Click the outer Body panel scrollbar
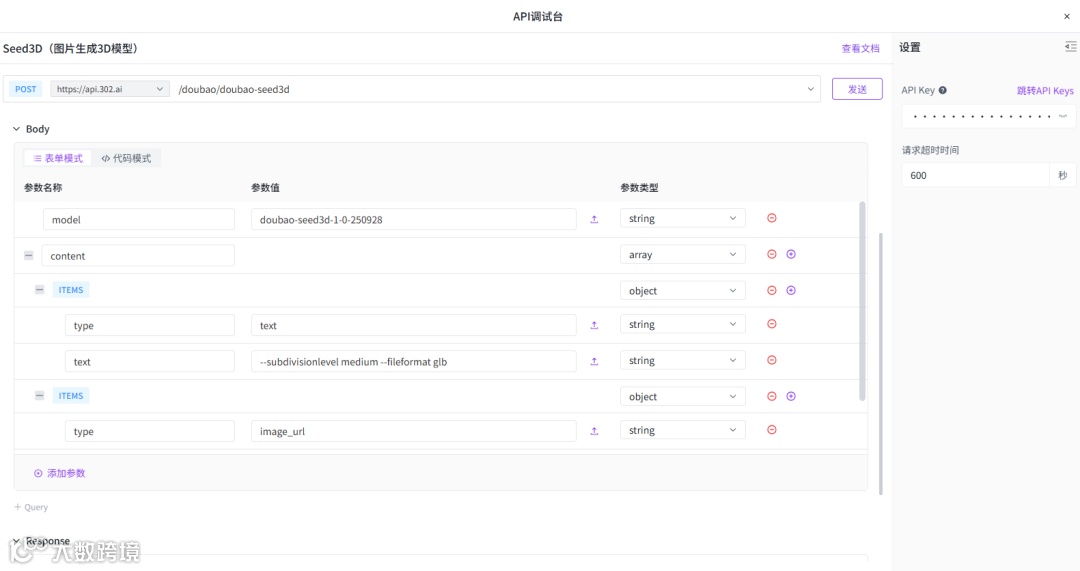1080x571 pixels. pos(880,364)
